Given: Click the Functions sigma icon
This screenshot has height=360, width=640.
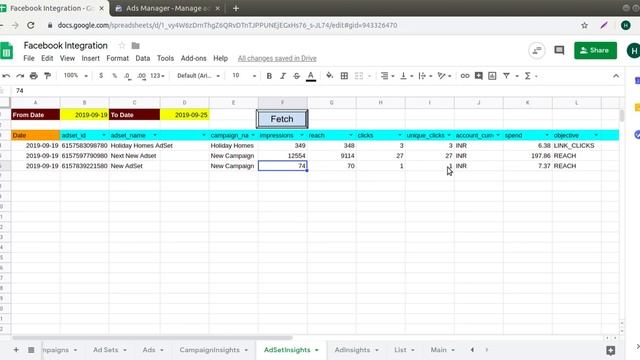Looking at the screenshot, I should [527, 76].
